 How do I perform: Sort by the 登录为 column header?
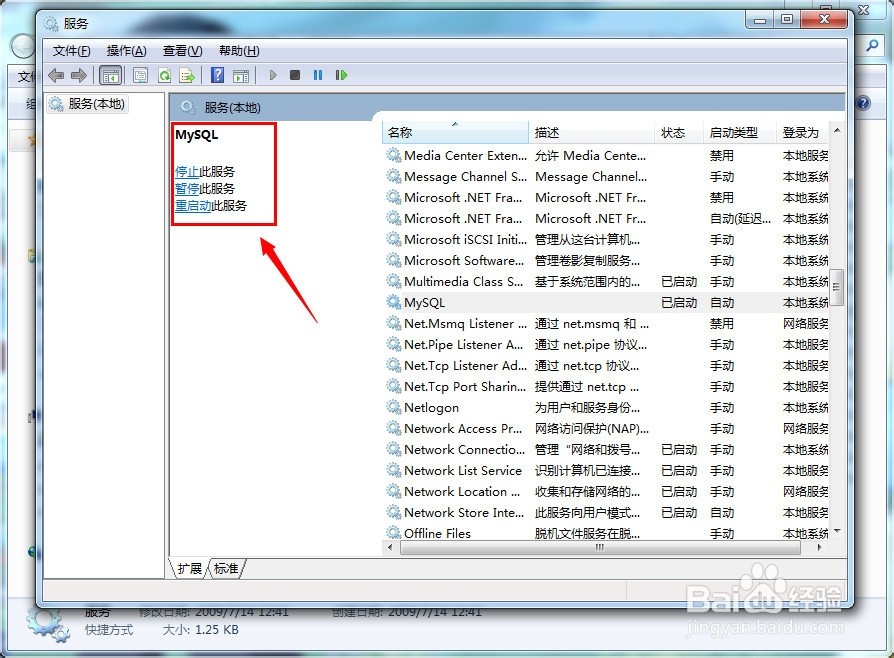(803, 133)
